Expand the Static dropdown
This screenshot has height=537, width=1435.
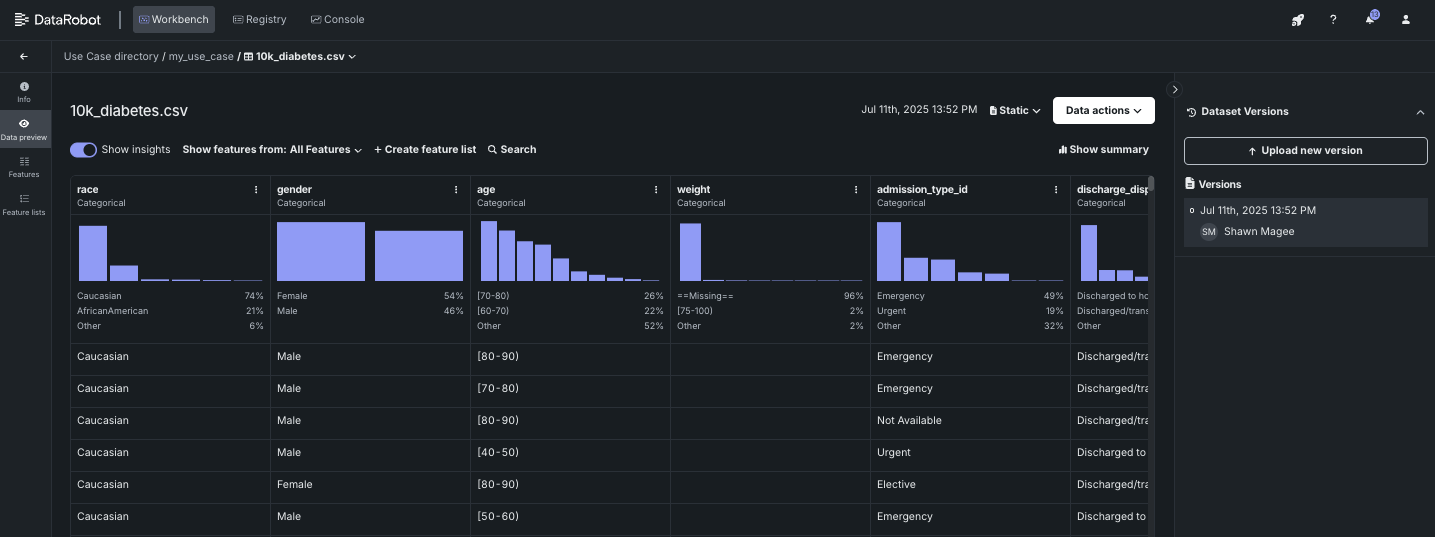coord(1015,111)
